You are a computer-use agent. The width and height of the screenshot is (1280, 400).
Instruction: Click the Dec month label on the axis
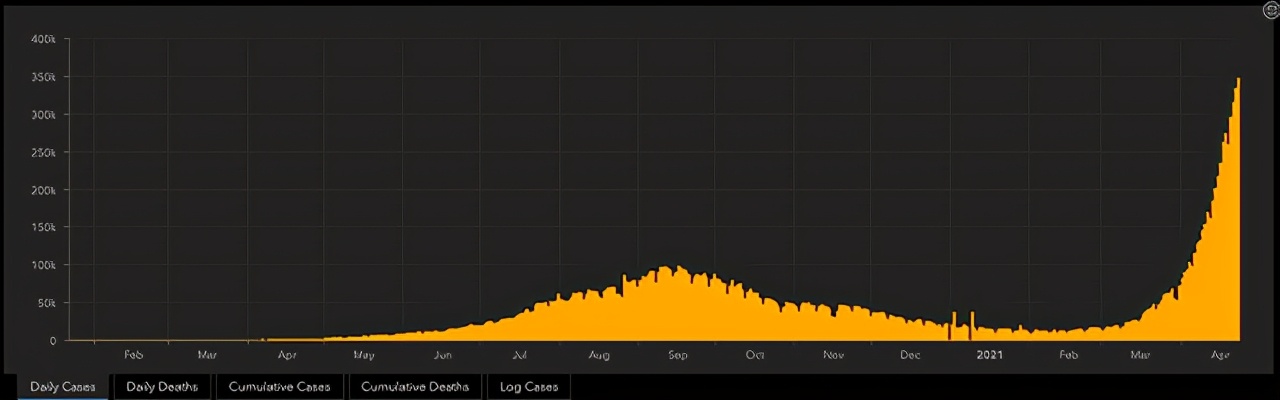coord(910,355)
